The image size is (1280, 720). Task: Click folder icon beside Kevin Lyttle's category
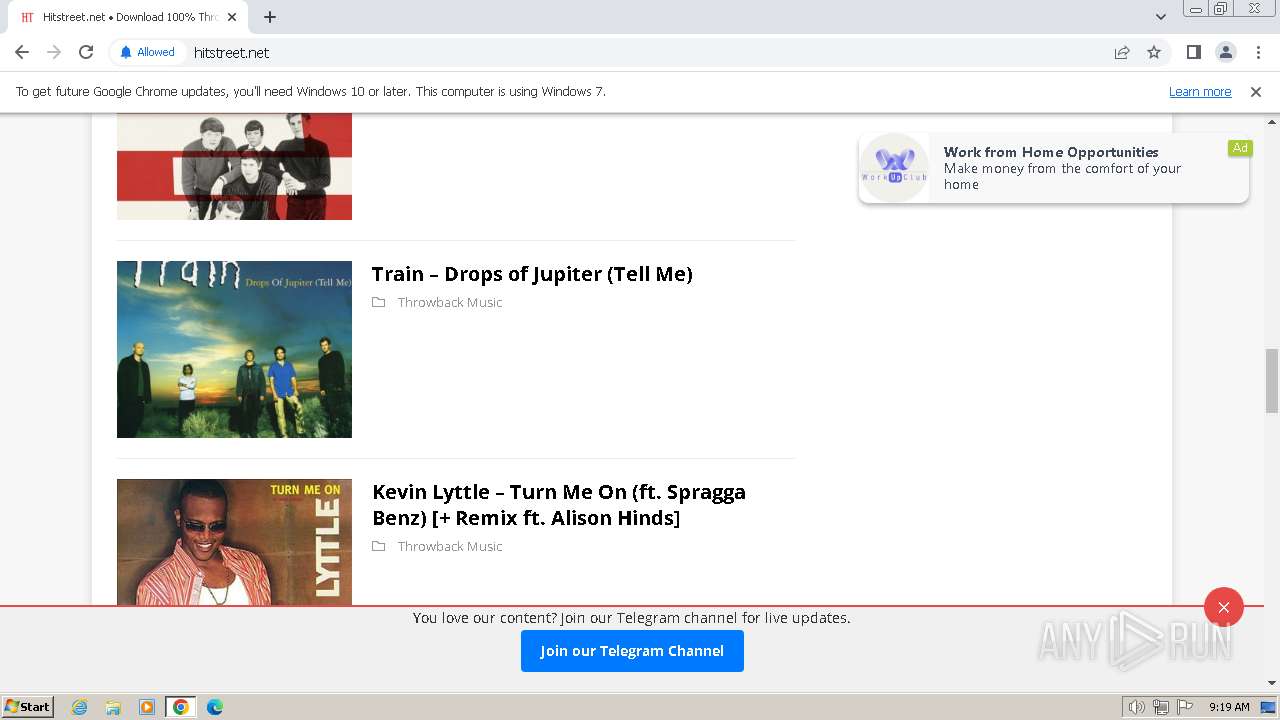379,546
